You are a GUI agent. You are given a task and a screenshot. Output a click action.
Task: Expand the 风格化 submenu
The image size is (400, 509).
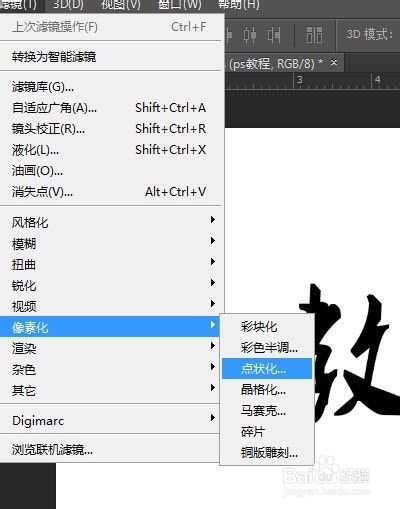tap(110, 222)
